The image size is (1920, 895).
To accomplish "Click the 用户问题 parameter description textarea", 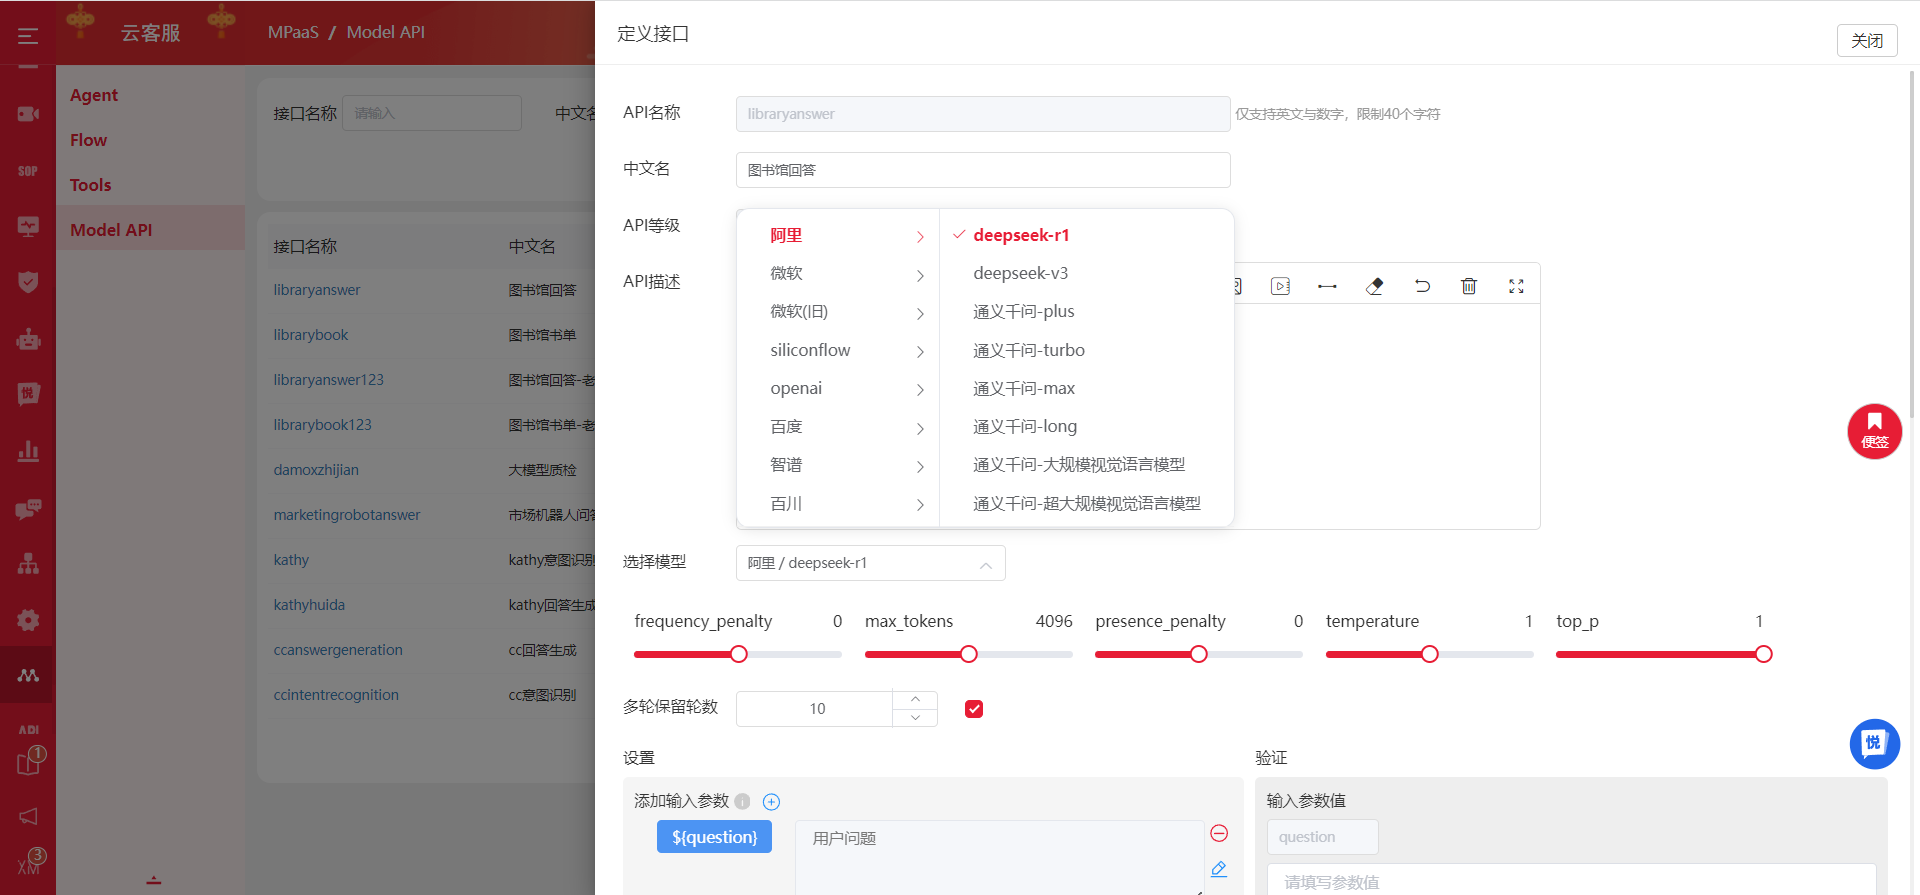I will [1000, 857].
